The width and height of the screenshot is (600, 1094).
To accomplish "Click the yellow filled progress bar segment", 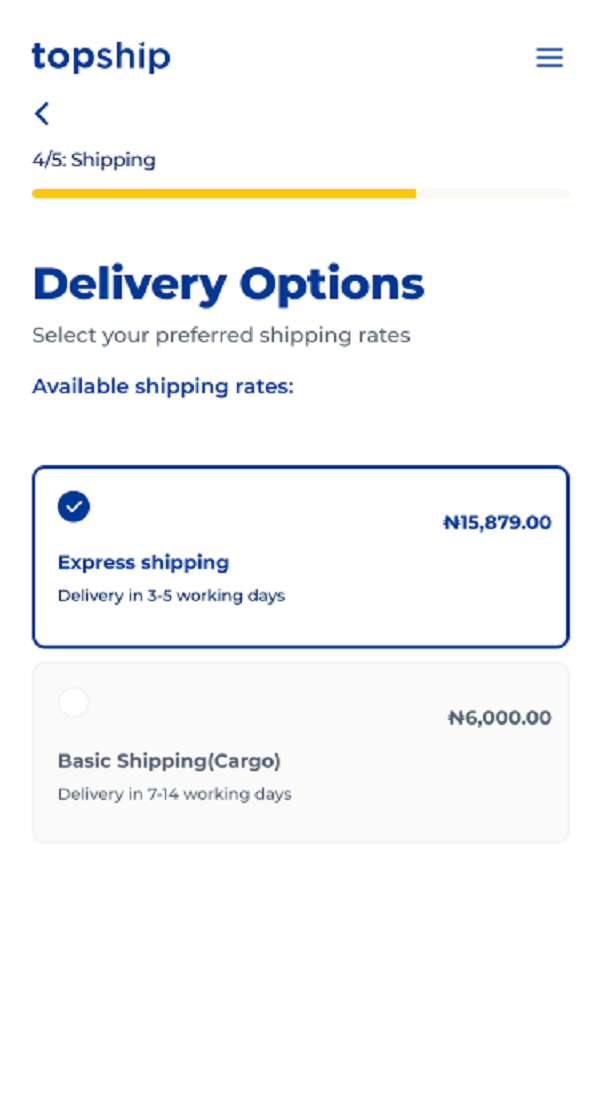I will pos(223,193).
